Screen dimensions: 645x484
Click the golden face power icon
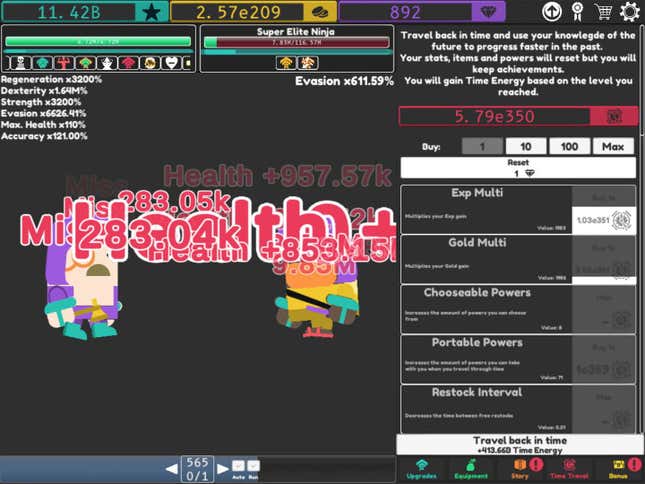(x=150, y=63)
